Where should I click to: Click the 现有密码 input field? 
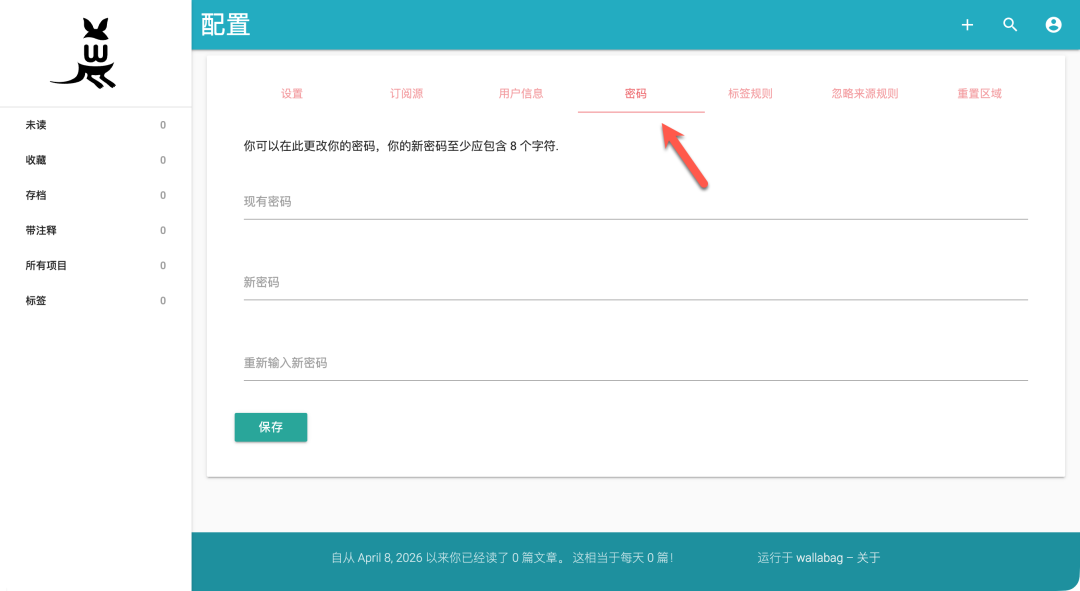coord(635,202)
